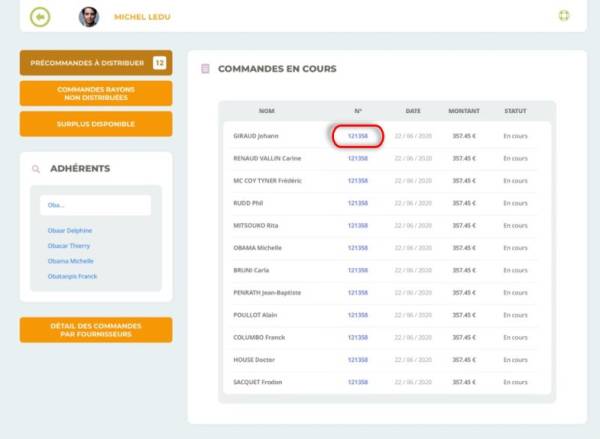
Task: Click the ADHÉRENTS panel heading
Action: click(x=80, y=169)
